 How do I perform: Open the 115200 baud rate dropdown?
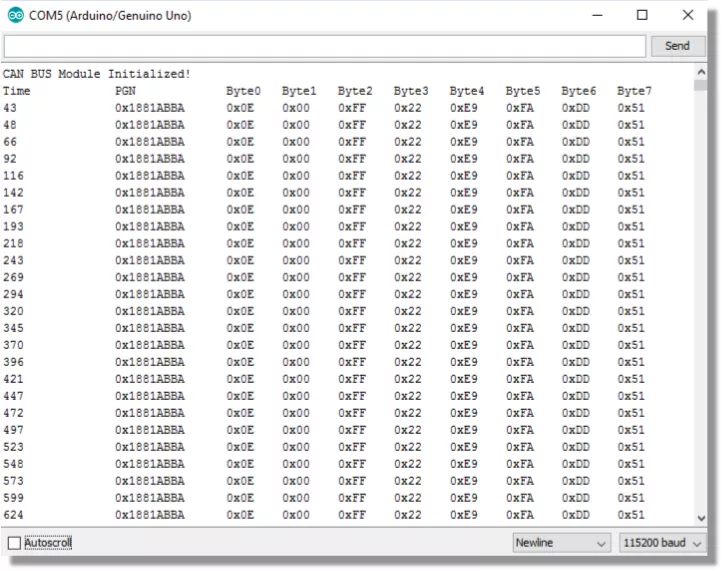click(x=662, y=543)
